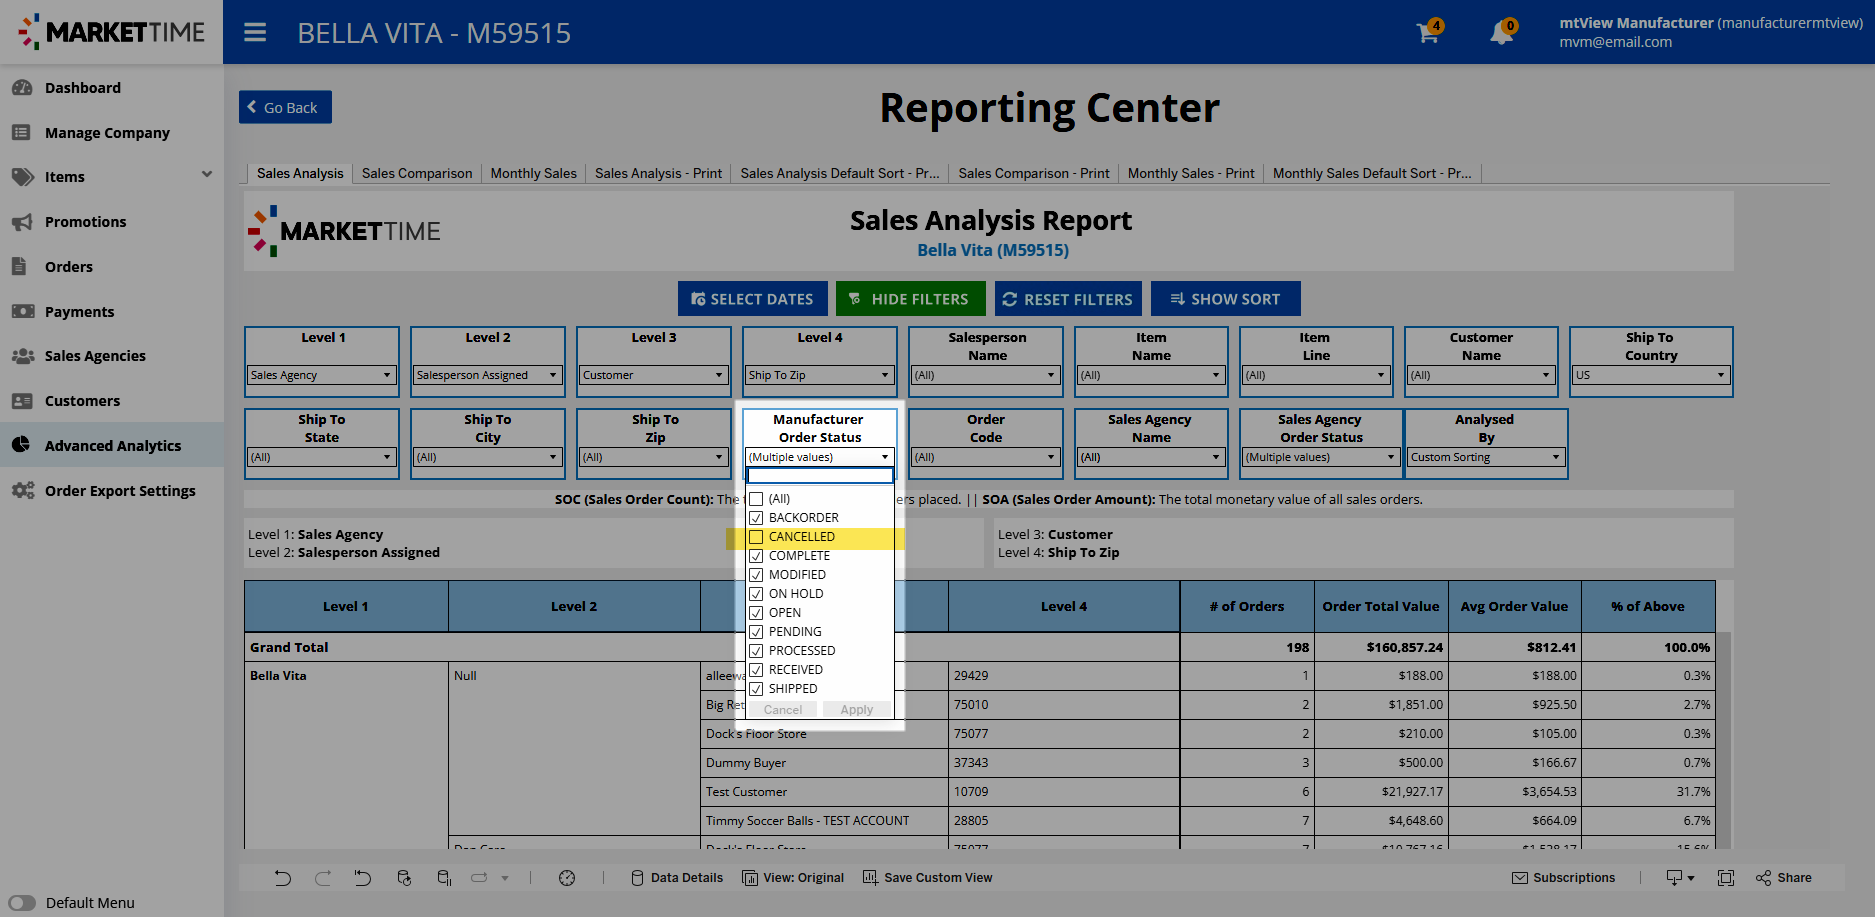
Task: Check the CANCELLED checkbox
Action: coord(756,537)
